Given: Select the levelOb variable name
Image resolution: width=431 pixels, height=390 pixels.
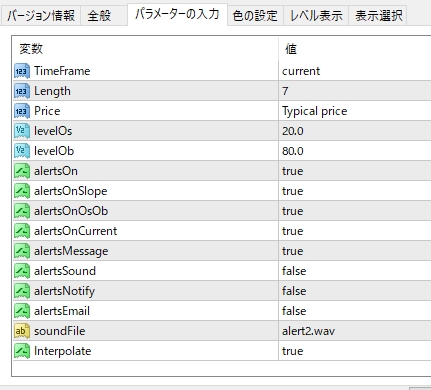Looking at the screenshot, I should coord(54,151).
